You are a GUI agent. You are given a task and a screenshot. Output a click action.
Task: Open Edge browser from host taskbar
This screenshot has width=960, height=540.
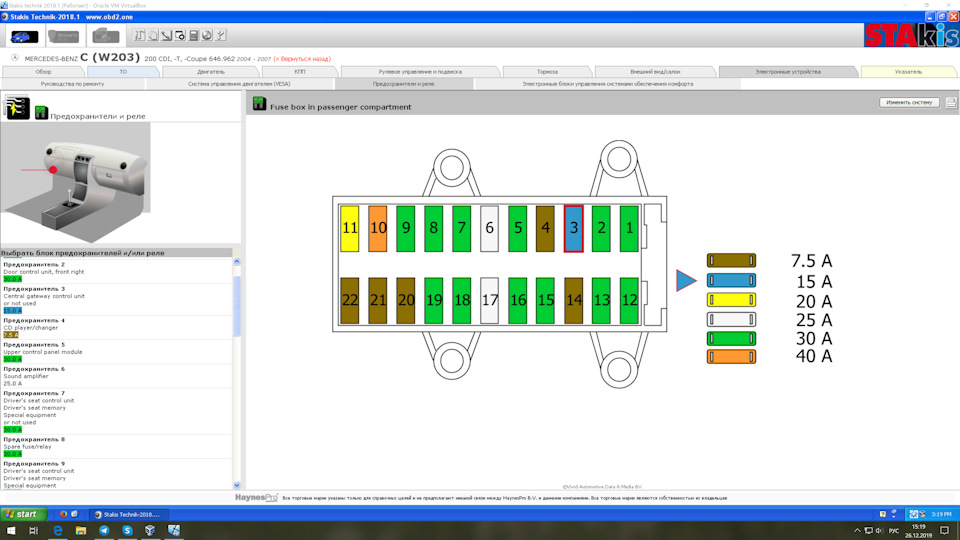click(x=58, y=531)
